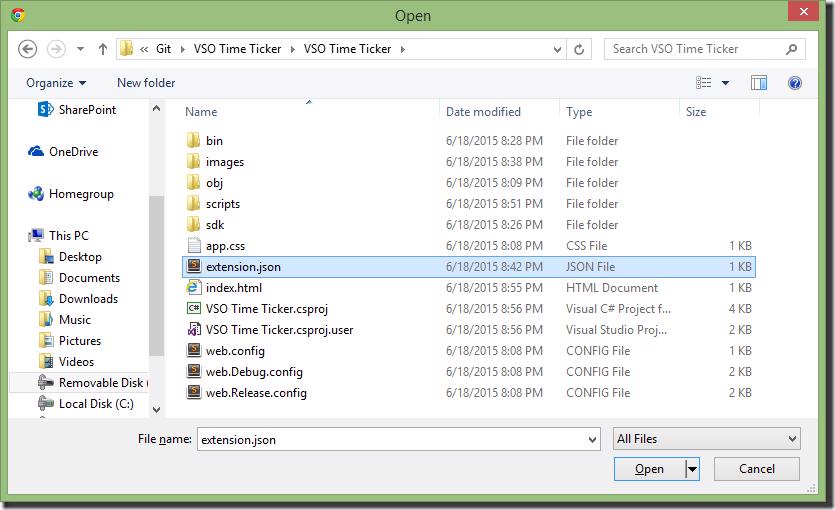This screenshot has height=510, width=835.
Task: Expand the final breadcrumb arrow
Action: click(403, 50)
